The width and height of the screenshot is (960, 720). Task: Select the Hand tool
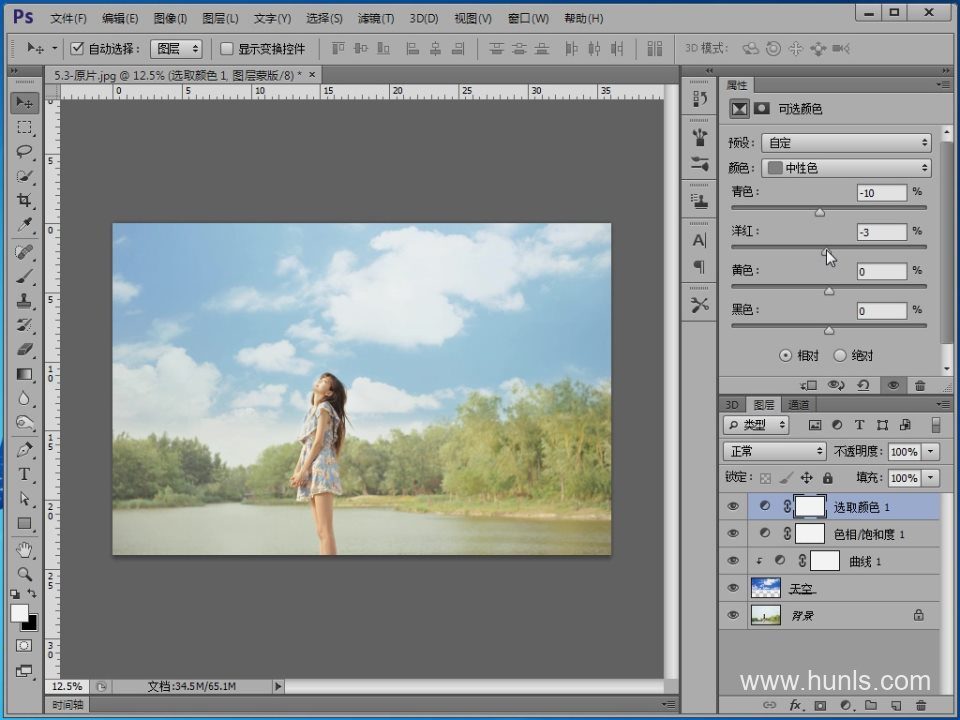24,550
